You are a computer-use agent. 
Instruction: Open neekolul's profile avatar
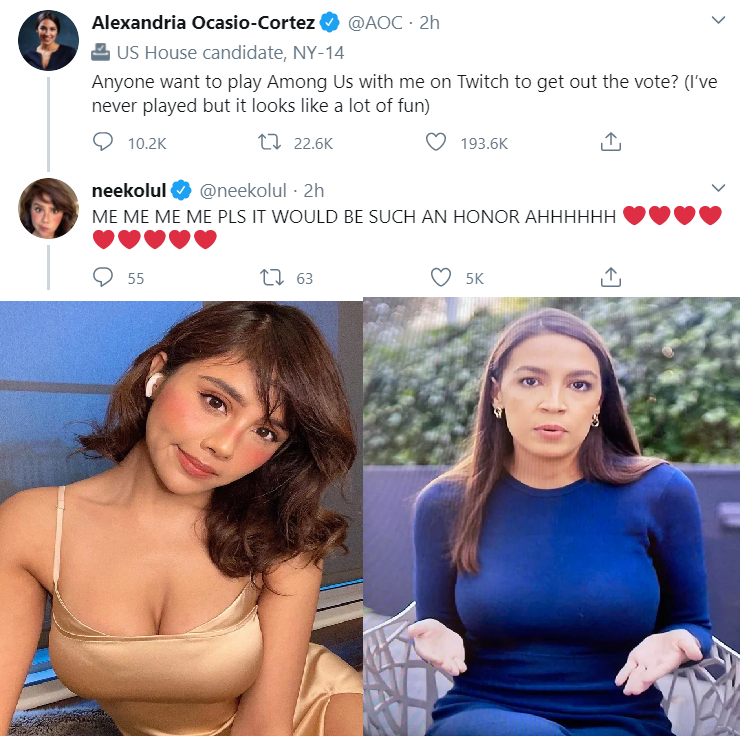[48, 208]
